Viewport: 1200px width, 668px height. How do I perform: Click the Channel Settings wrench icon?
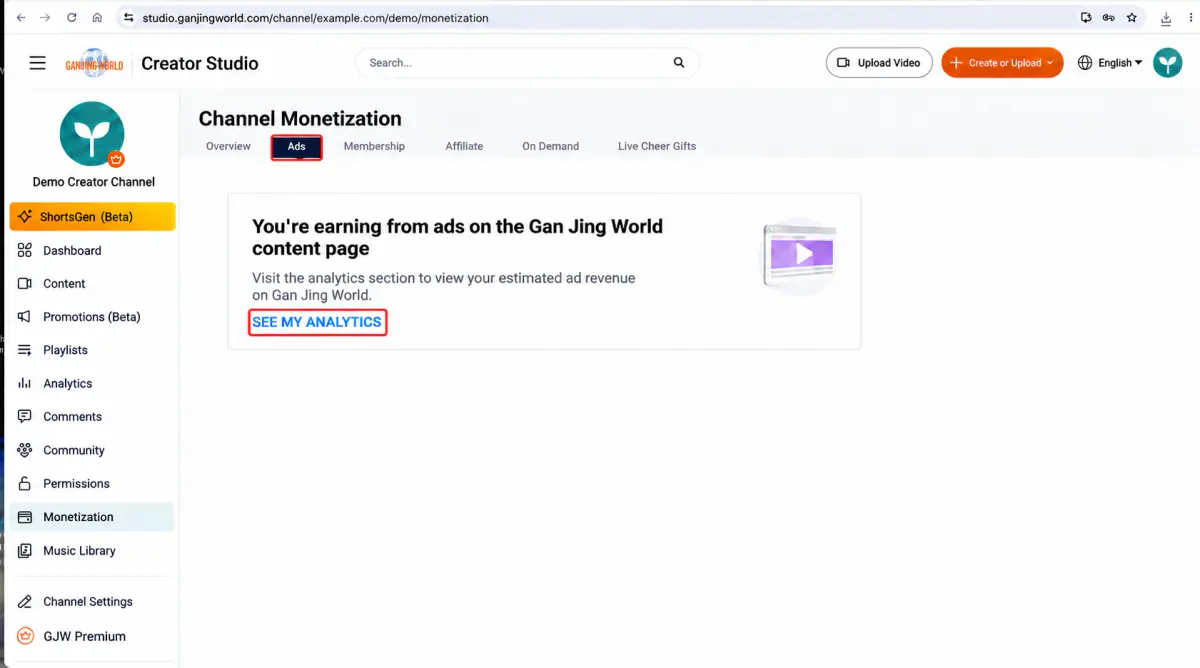[25, 602]
